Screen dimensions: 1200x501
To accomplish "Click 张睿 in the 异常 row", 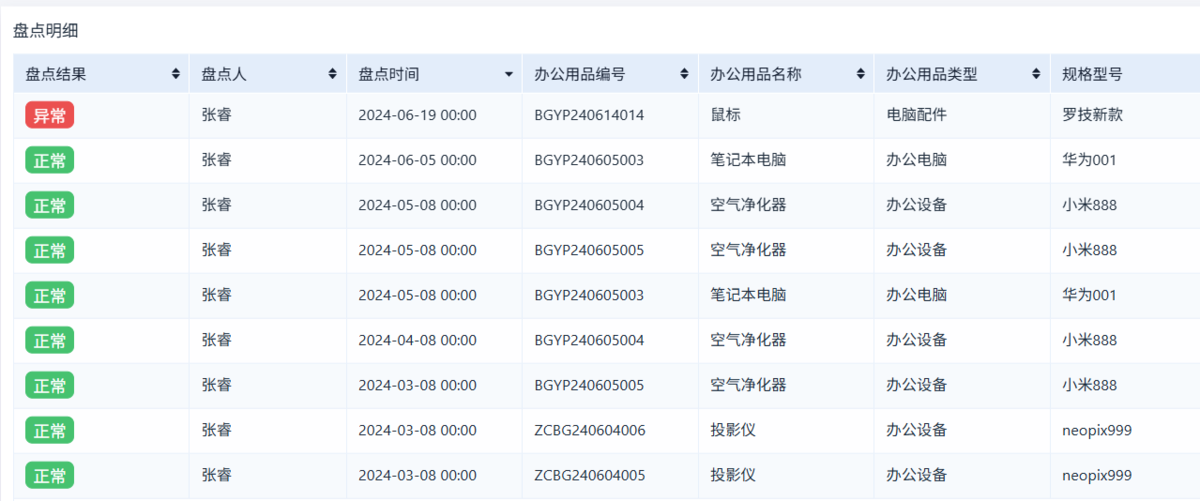I will tap(216, 115).
